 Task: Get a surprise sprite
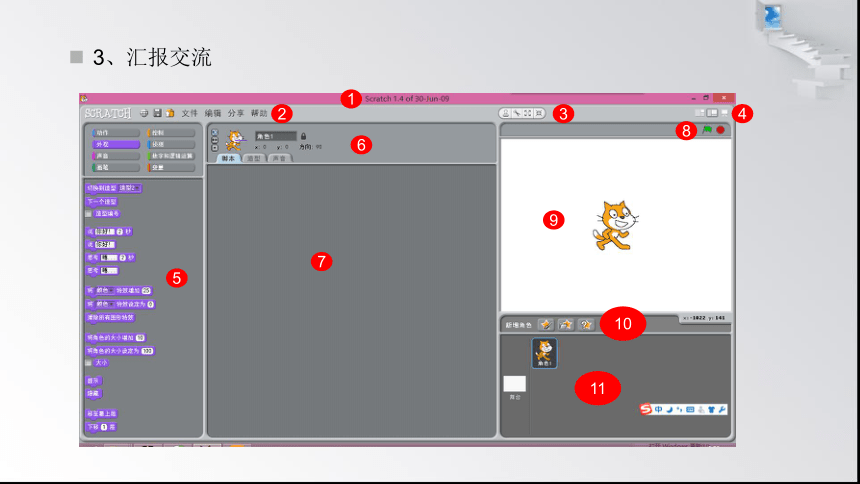pyautogui.click(x=586, y=325)
